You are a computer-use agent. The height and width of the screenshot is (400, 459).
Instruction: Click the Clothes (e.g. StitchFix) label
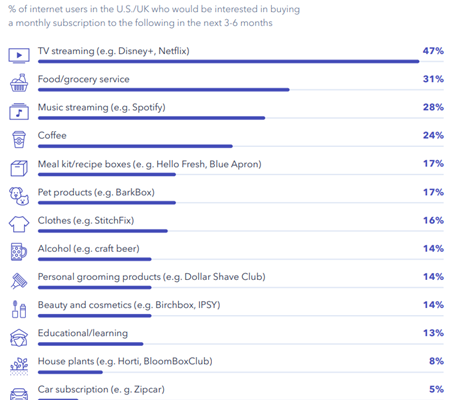pyautogui.click(x=86, y=221)
